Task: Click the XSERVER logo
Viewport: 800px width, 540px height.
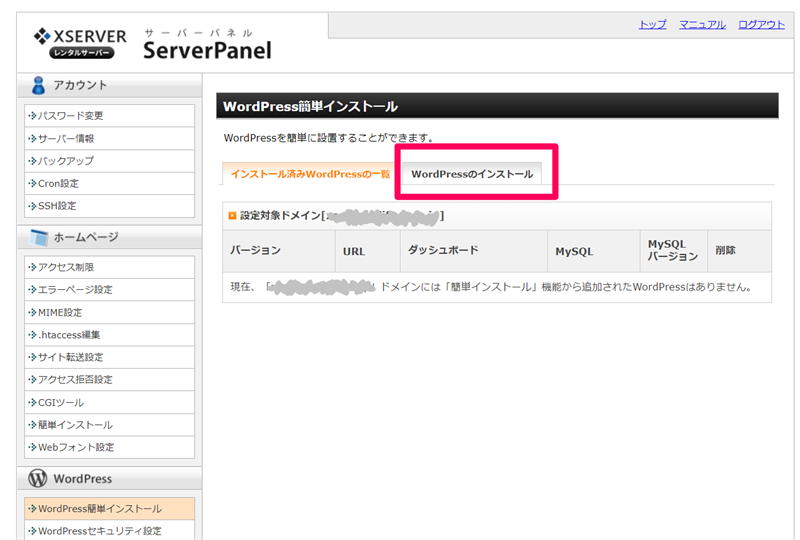Action: 80,43
